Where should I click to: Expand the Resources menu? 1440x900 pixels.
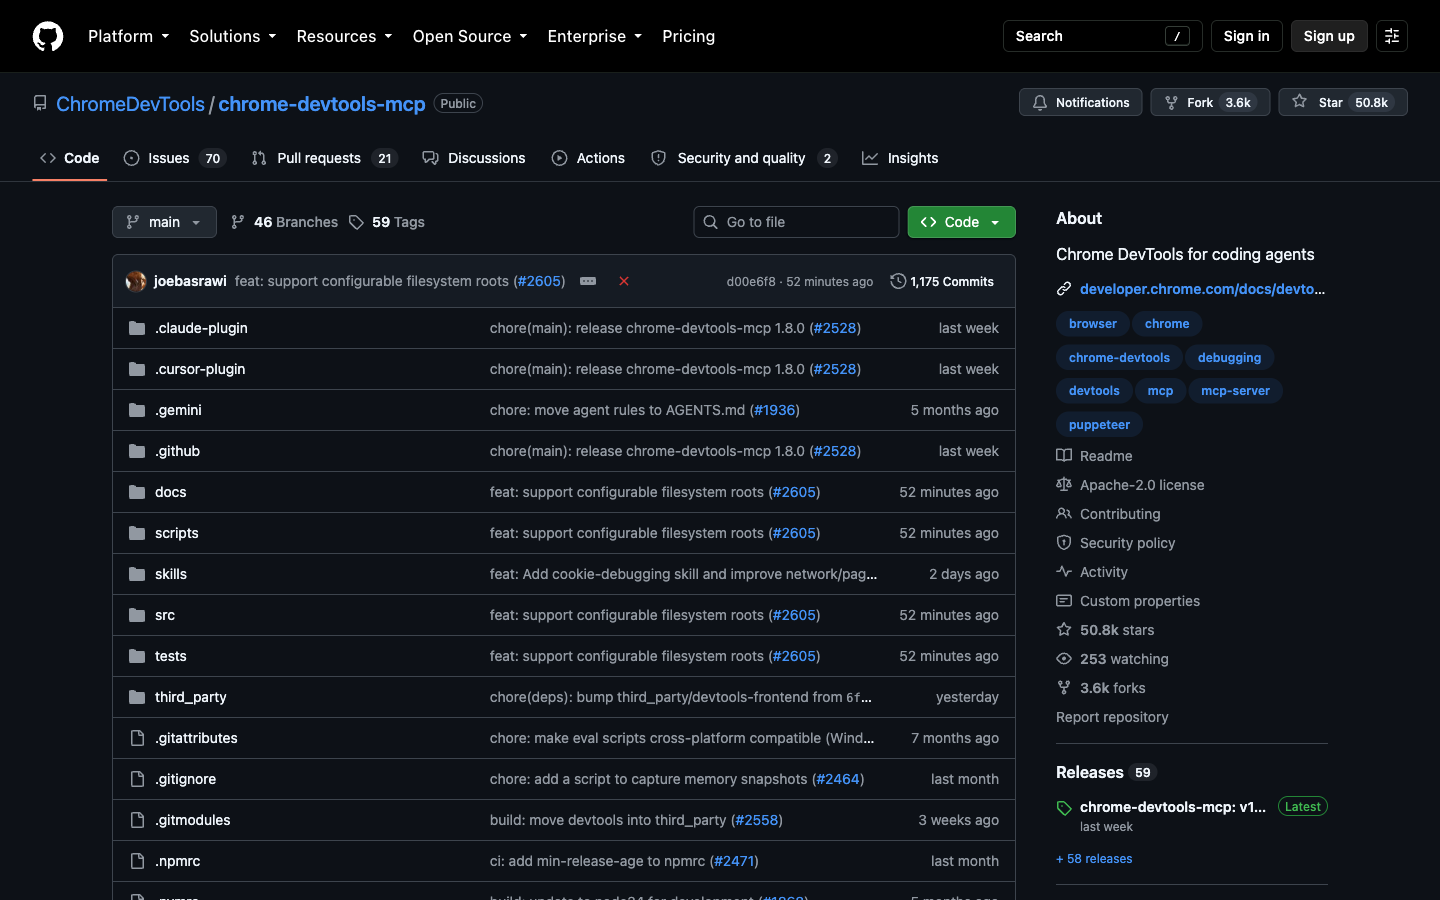pyautogui.click(x=344, y=36)
